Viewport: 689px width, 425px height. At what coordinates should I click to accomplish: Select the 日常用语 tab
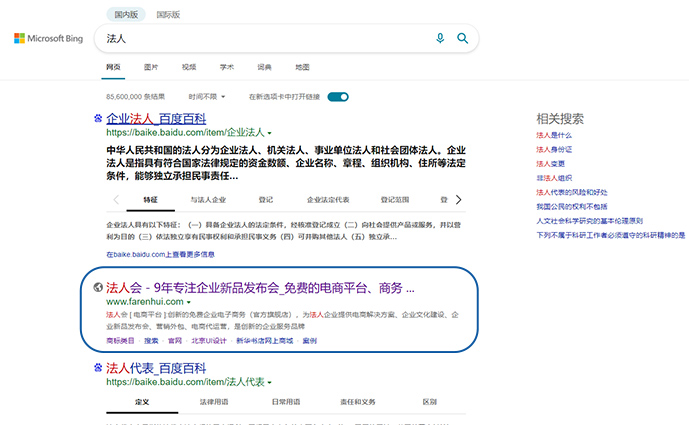click(286, 402)
